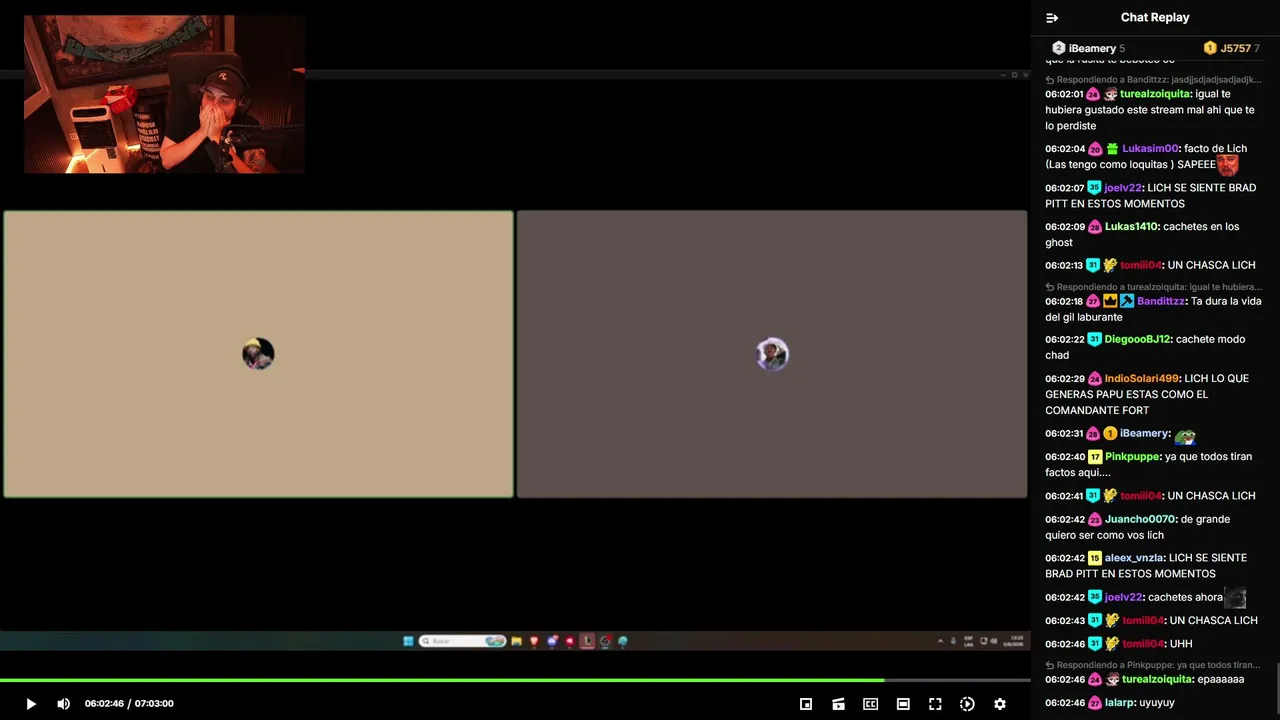Open Juancho0070 username in chat
1280x720 pixels.
tap(1139, 520)
